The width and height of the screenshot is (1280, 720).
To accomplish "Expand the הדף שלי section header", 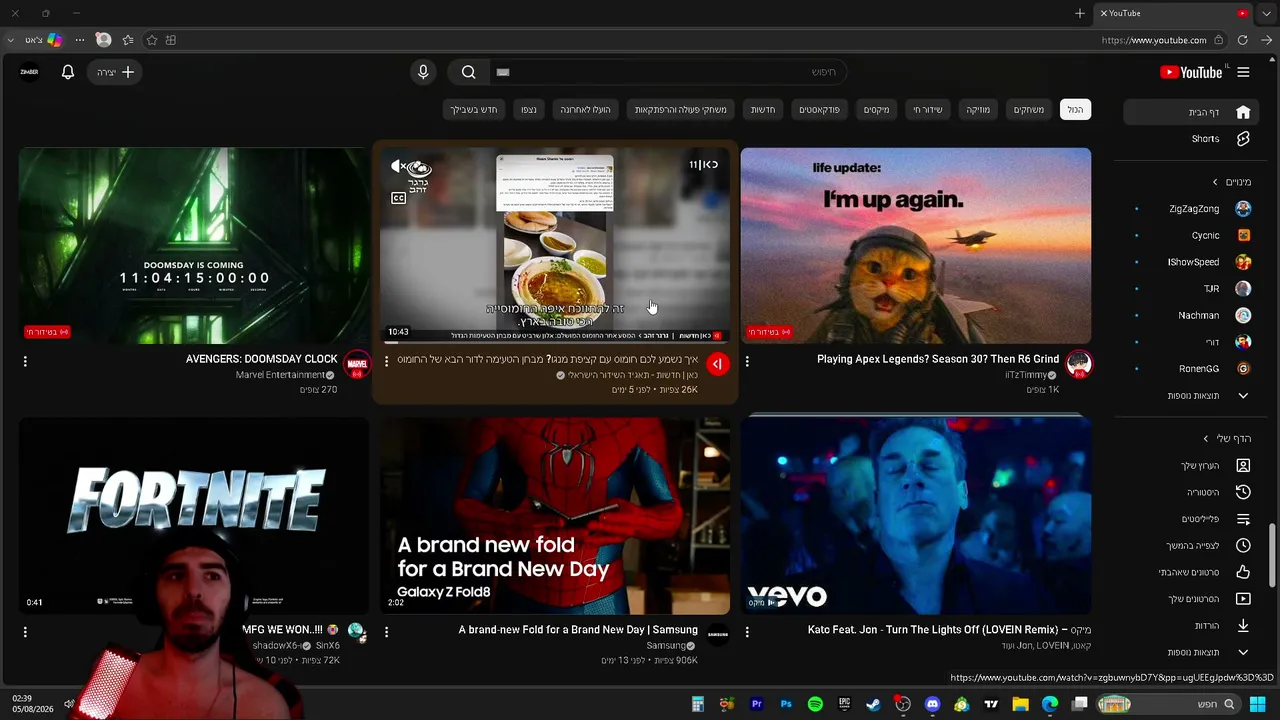I will pos(1226,438).
